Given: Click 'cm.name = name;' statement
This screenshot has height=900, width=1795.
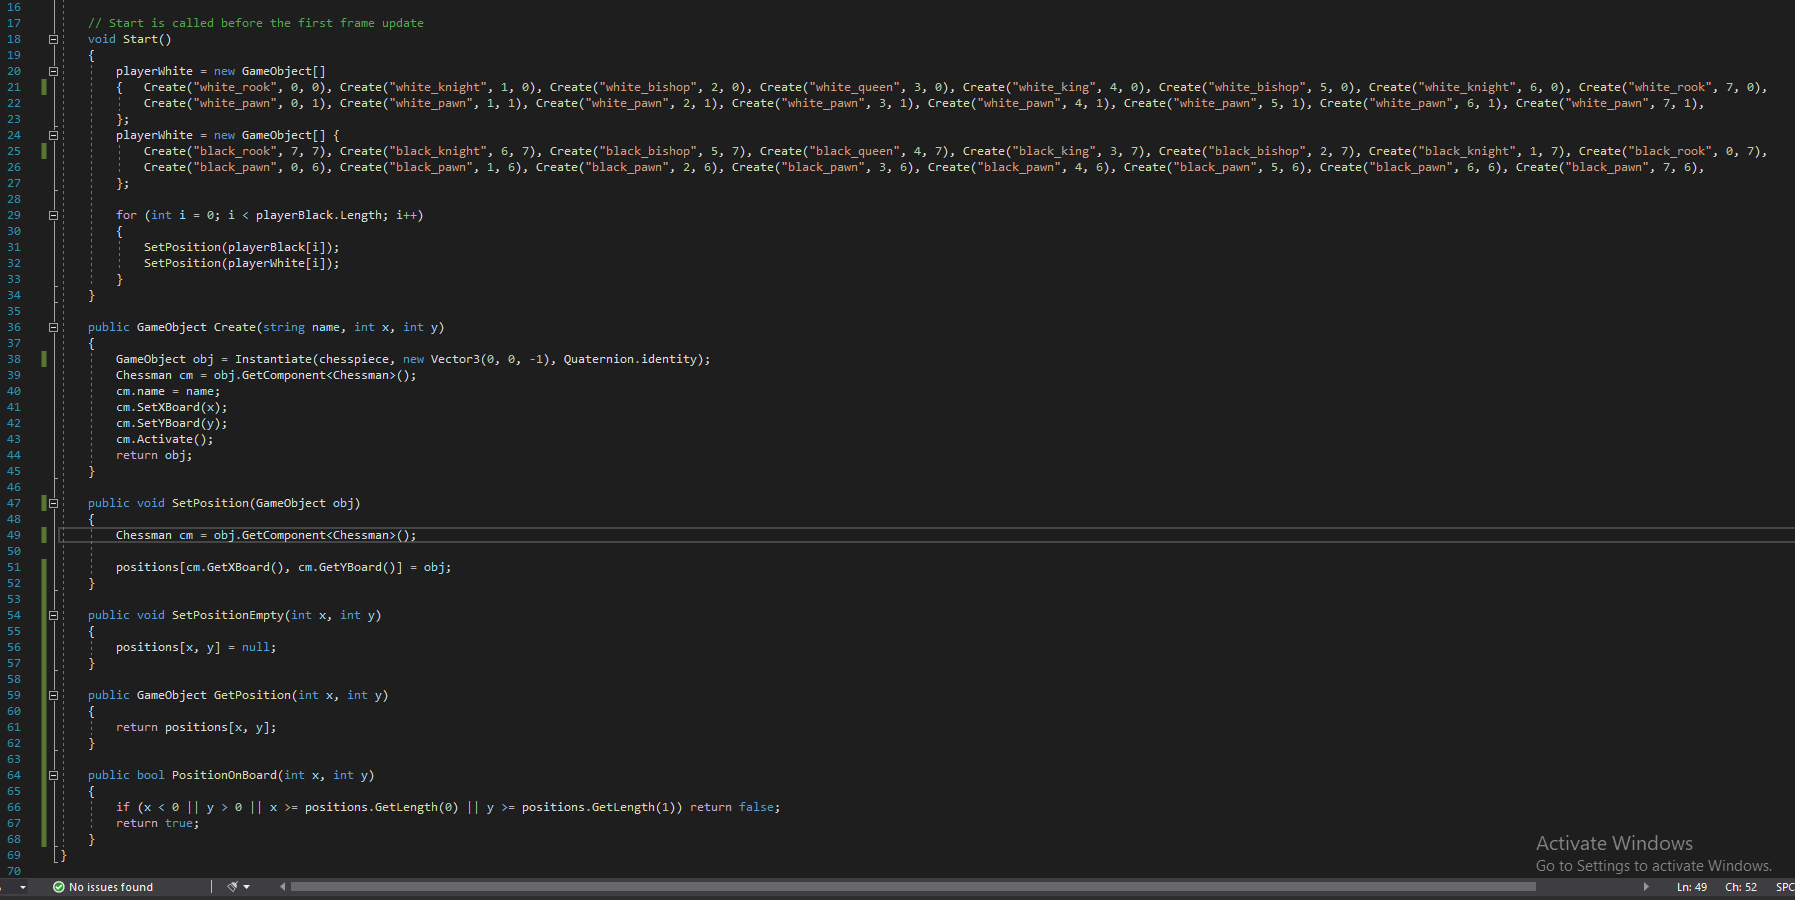Looking at the screenshot, I should 168,391.
